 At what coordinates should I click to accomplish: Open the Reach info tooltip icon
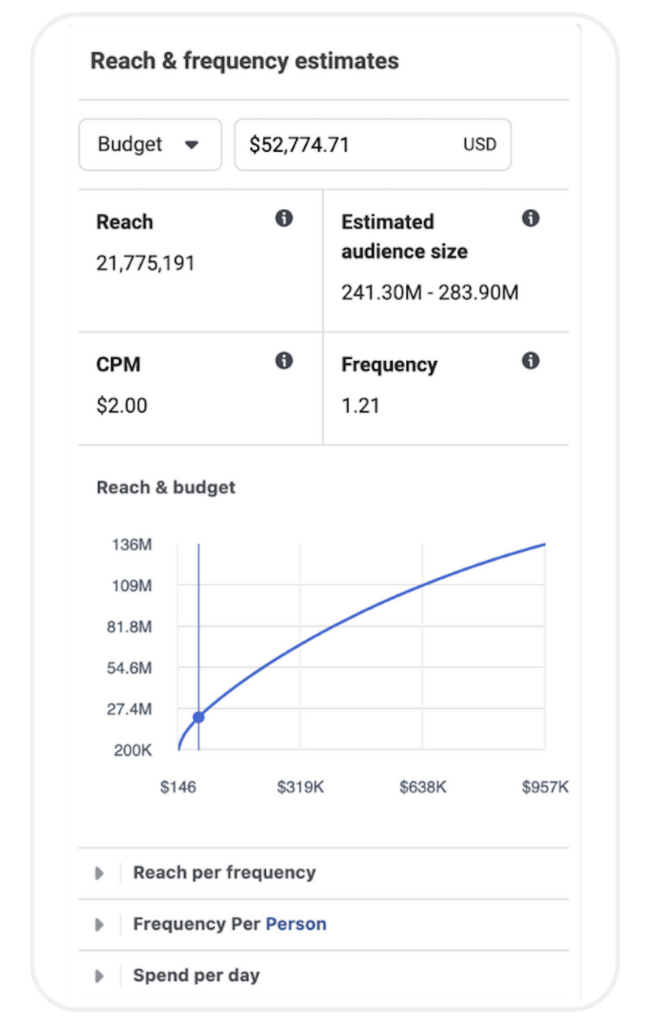coord(284,218)
